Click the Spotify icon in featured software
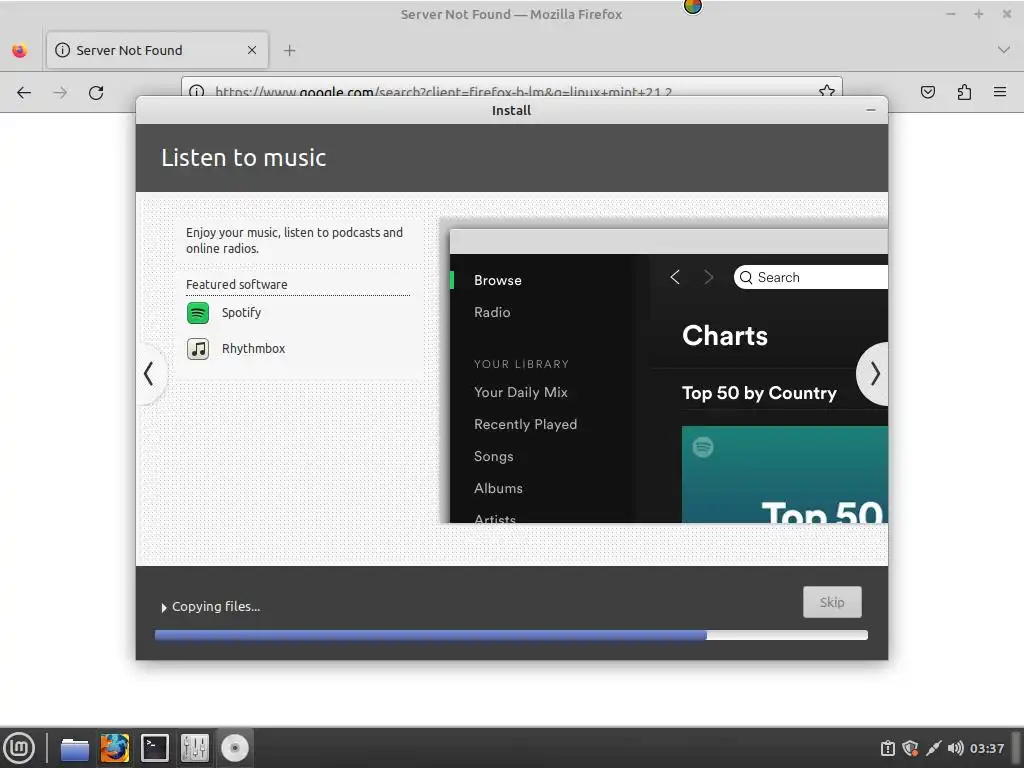Screen dimensions: 1024x768 (198, 313)
